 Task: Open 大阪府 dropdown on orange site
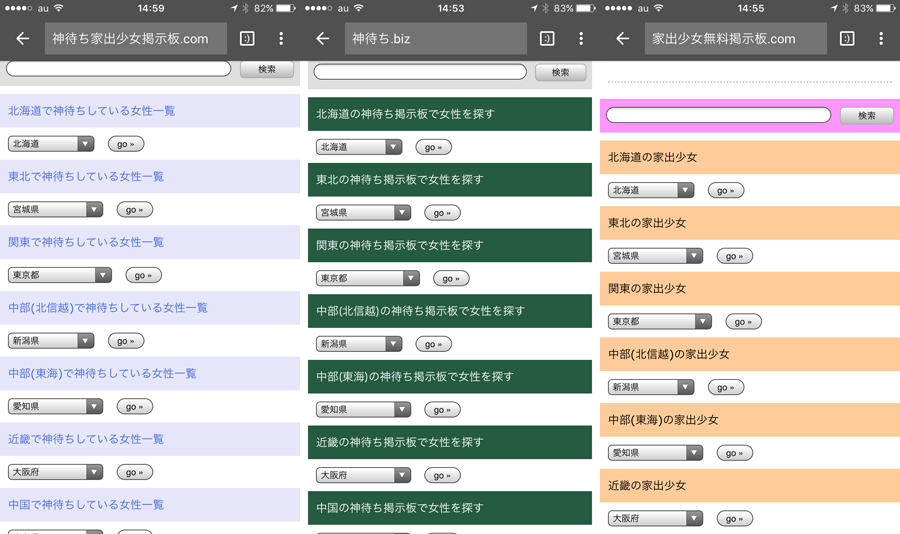click(655, 518)
